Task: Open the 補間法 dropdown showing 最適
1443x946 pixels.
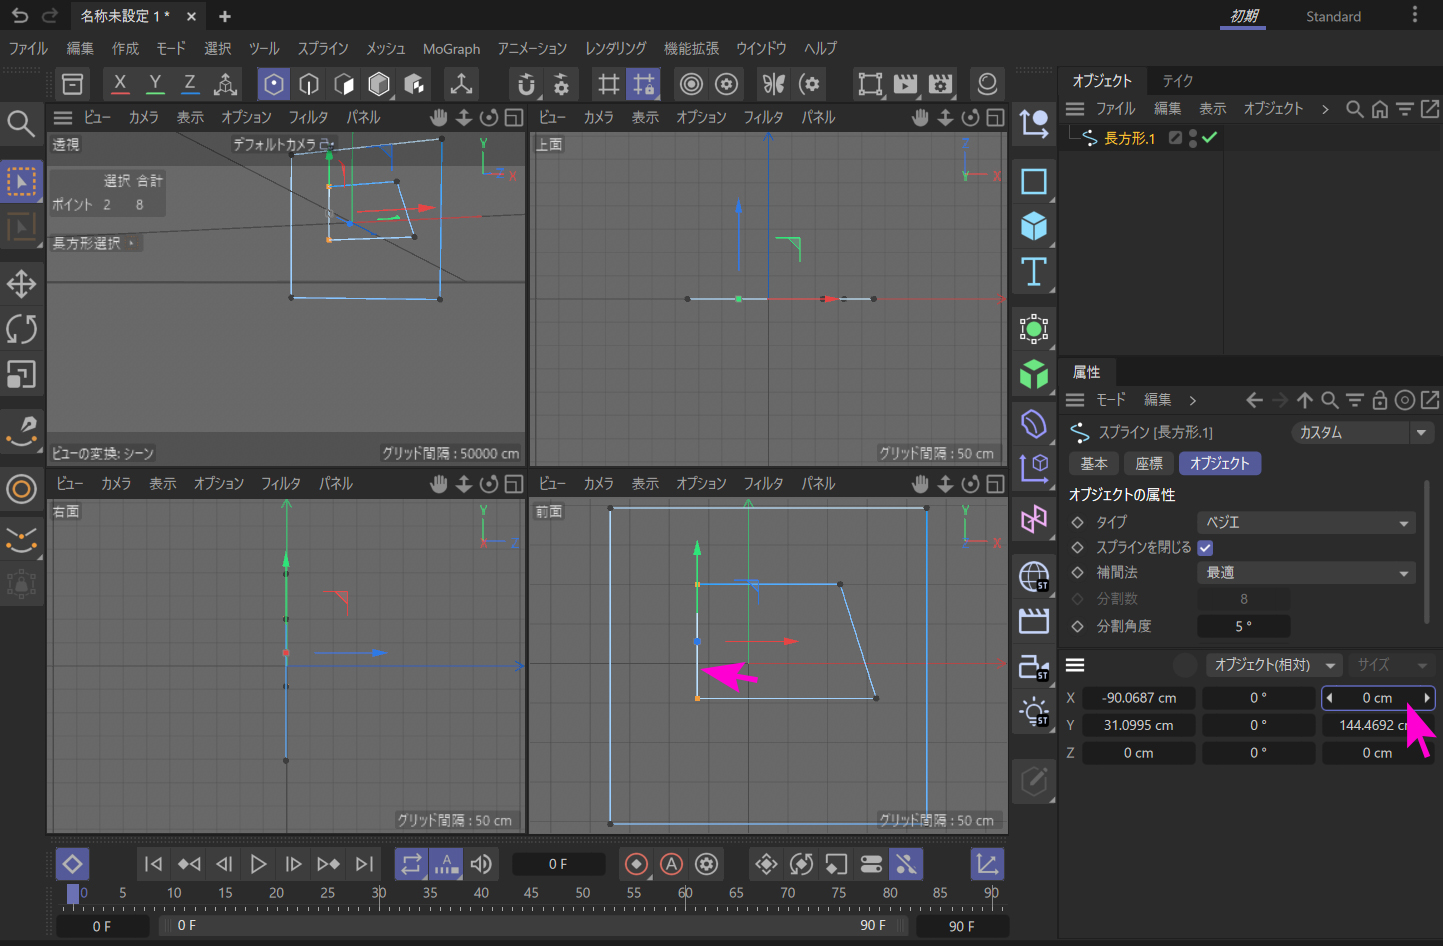Action: (x=1306, y=573)
